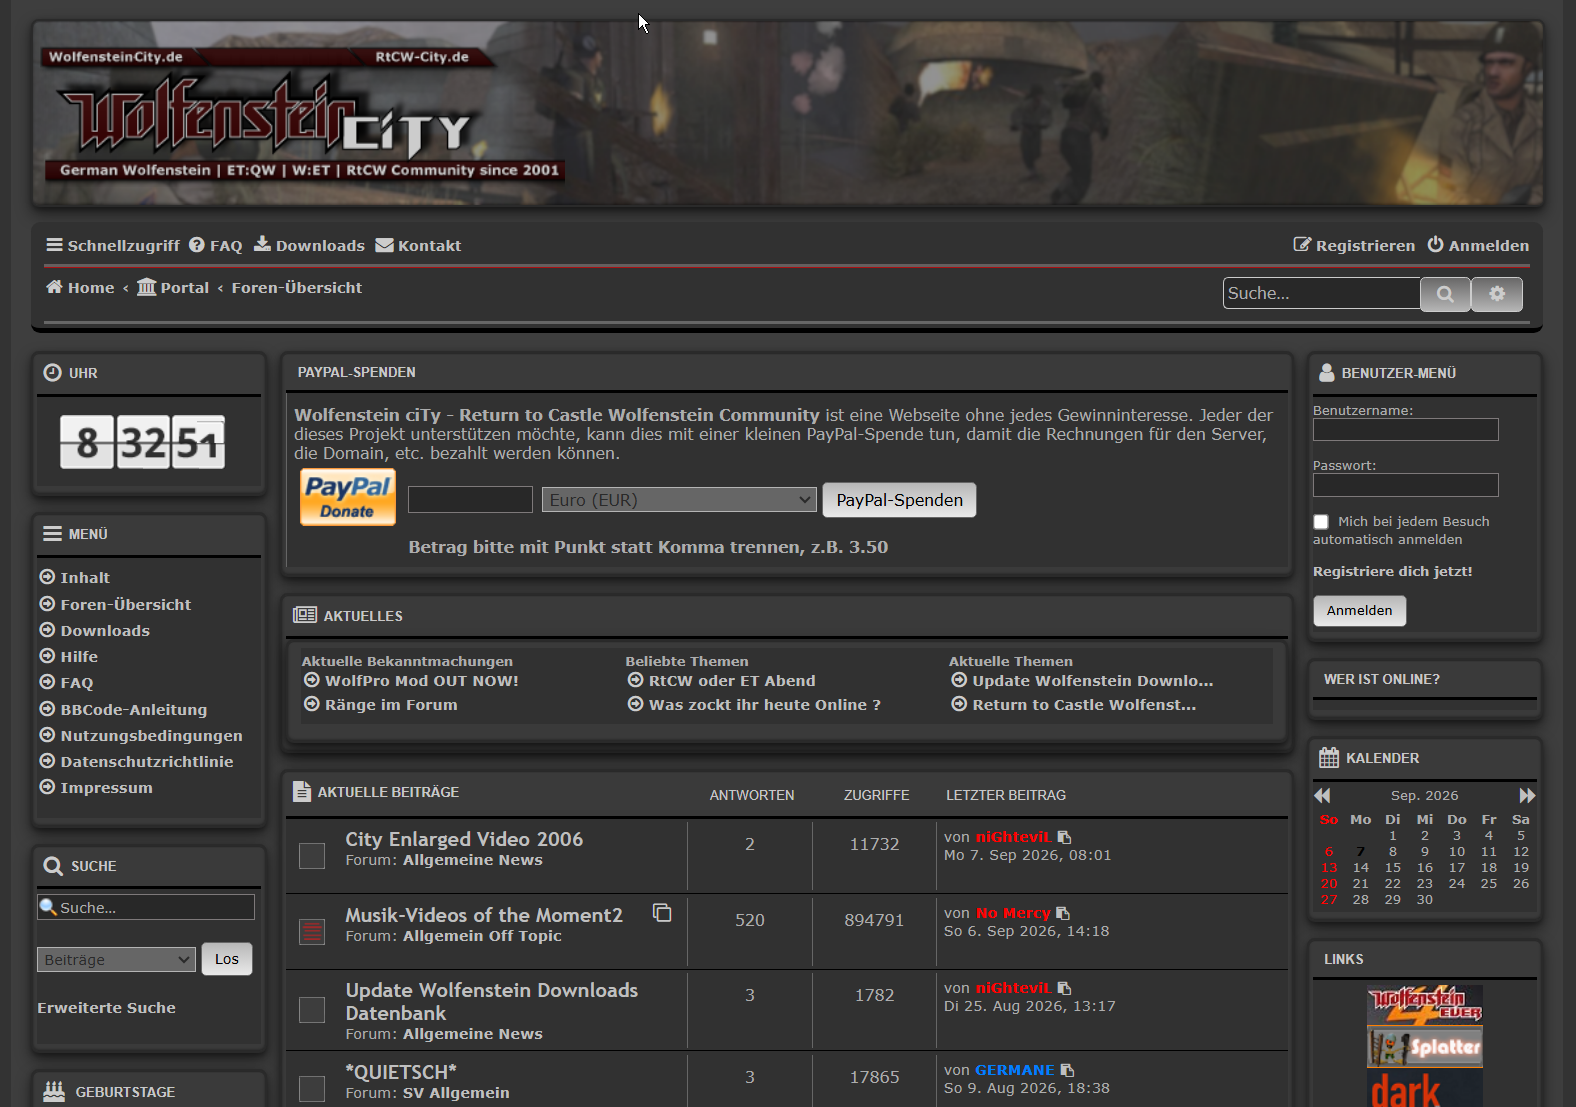Open the City Enlarged Video 2006 topic
1576x1107 pixels.
(x=464, y=839)
